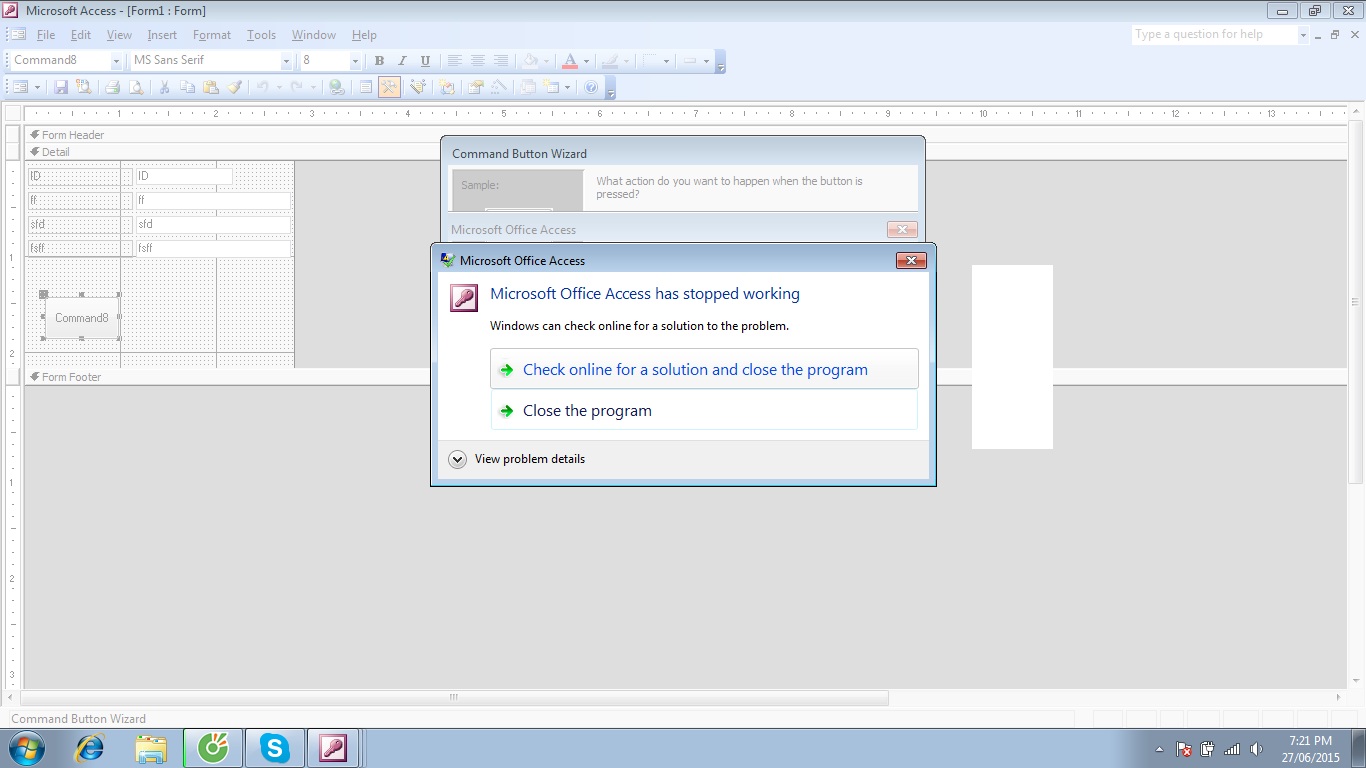Open the Tools menu

pyautogui.click(x=261, y=35)
